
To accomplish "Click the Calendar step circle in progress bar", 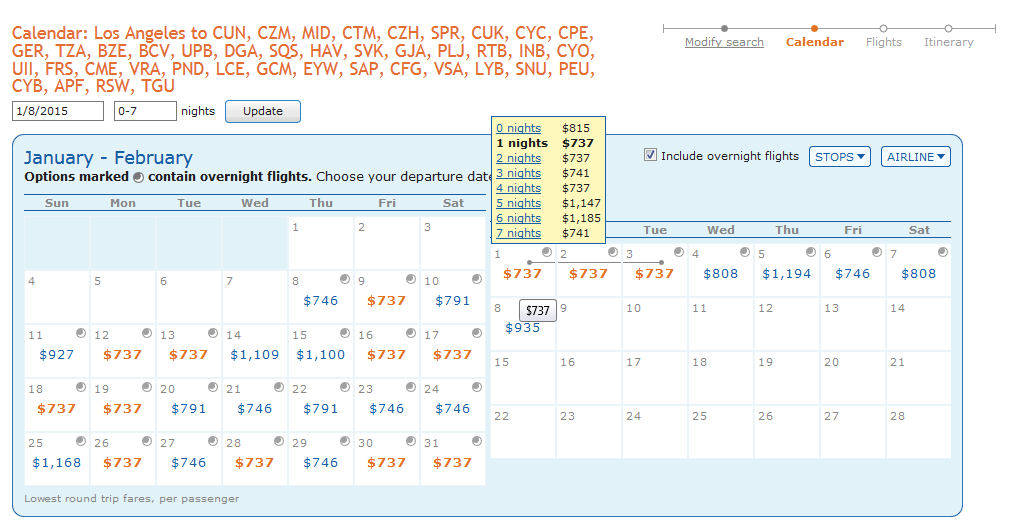I will pyautogui.click(x=815, y=28).
